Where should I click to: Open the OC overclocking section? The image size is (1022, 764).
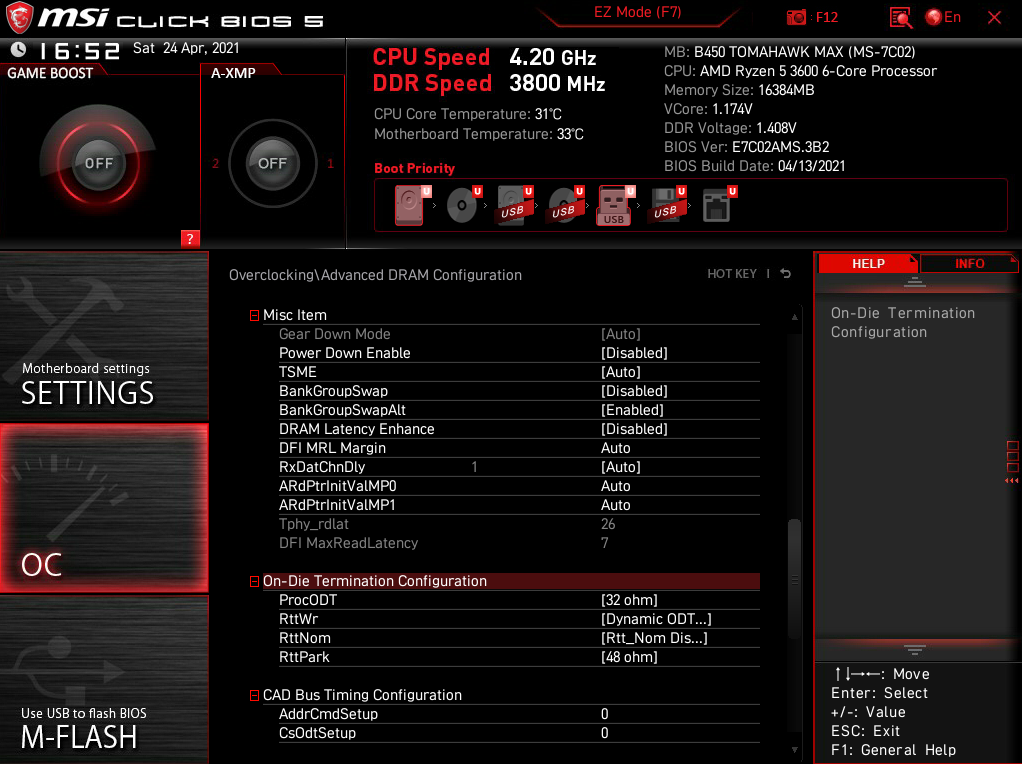coord(104,508)
